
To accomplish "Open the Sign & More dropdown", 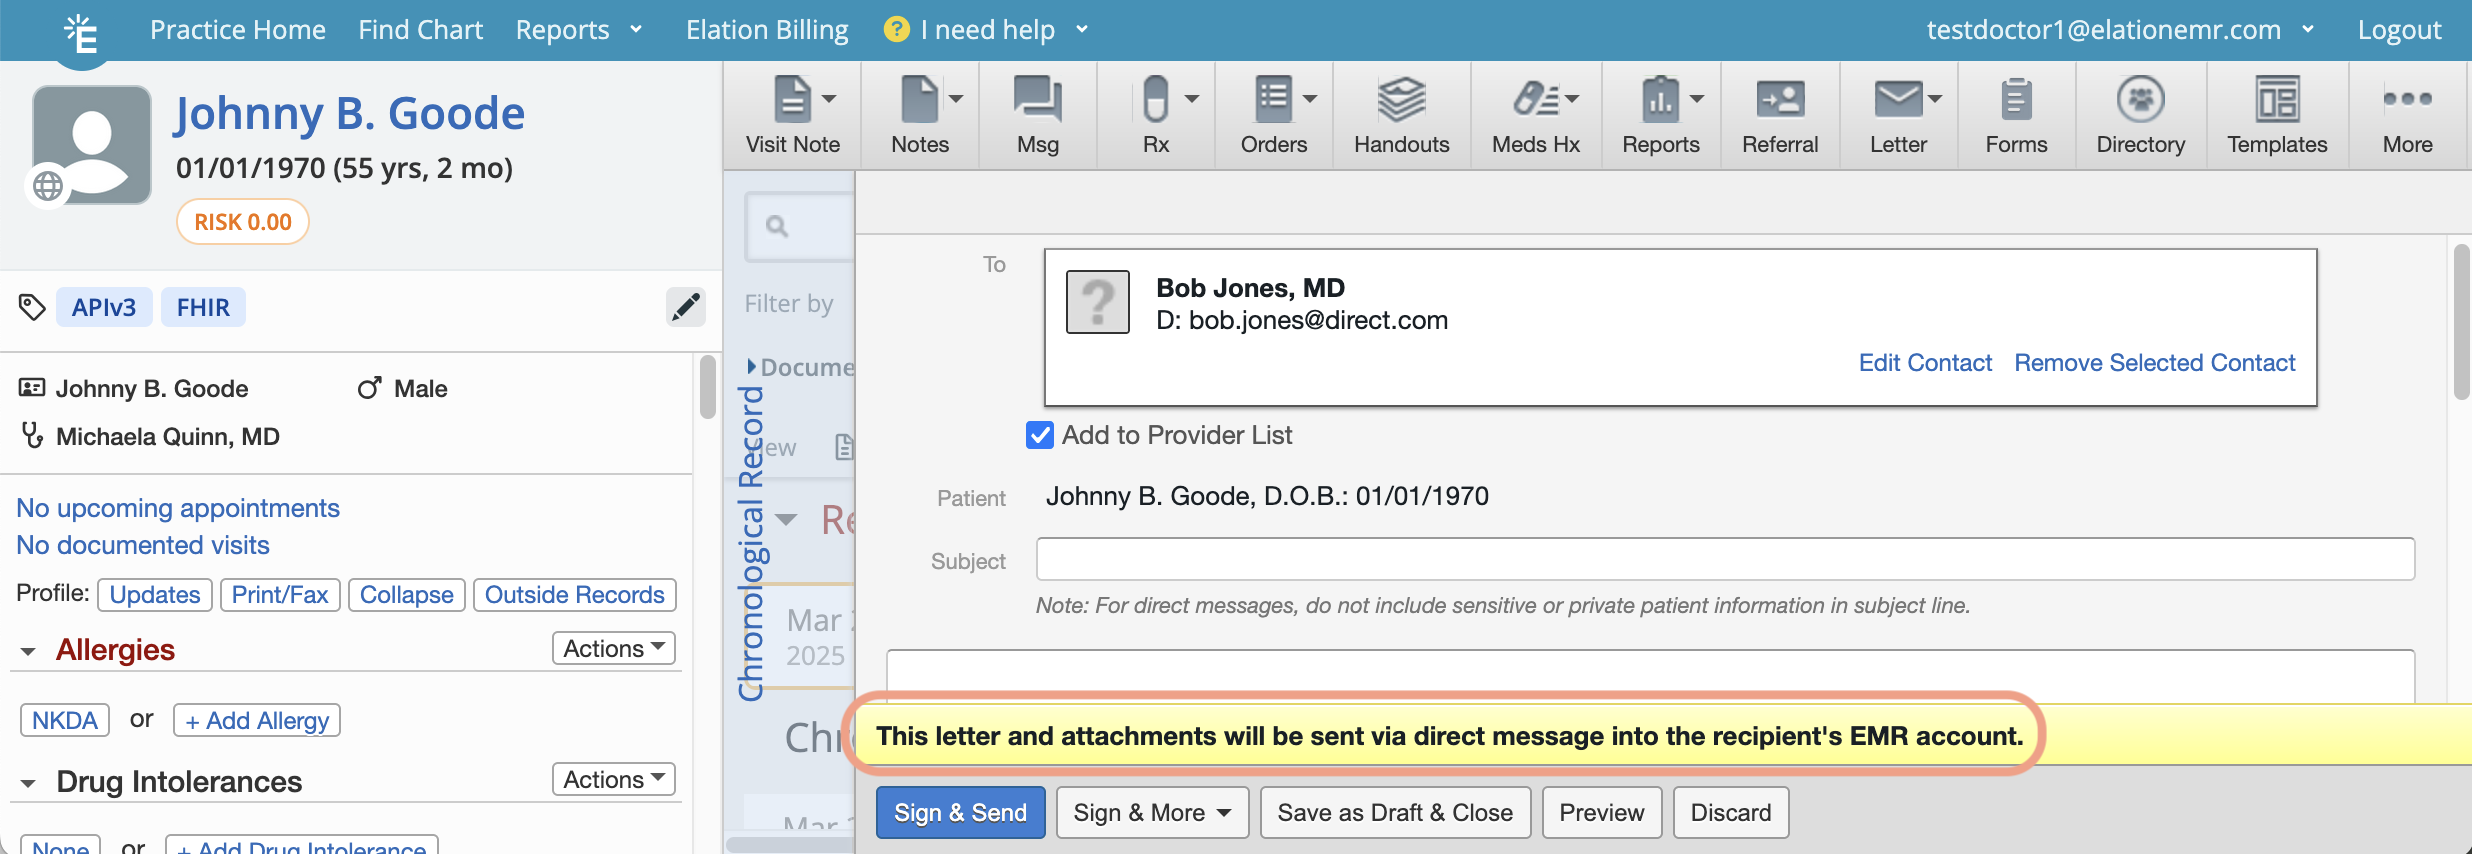I will pyautogui.click(x=1152, y=812).
